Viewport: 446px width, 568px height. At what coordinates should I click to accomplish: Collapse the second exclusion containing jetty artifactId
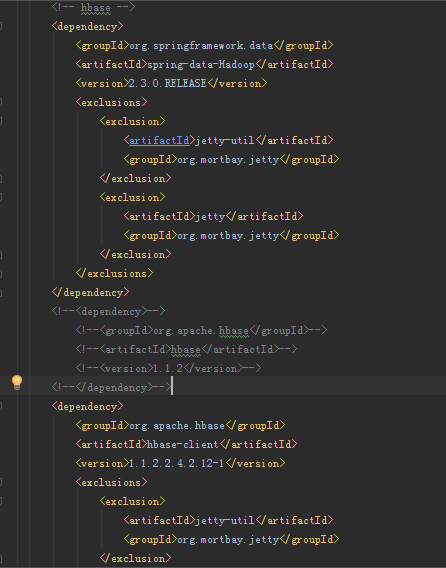(1, 197)
